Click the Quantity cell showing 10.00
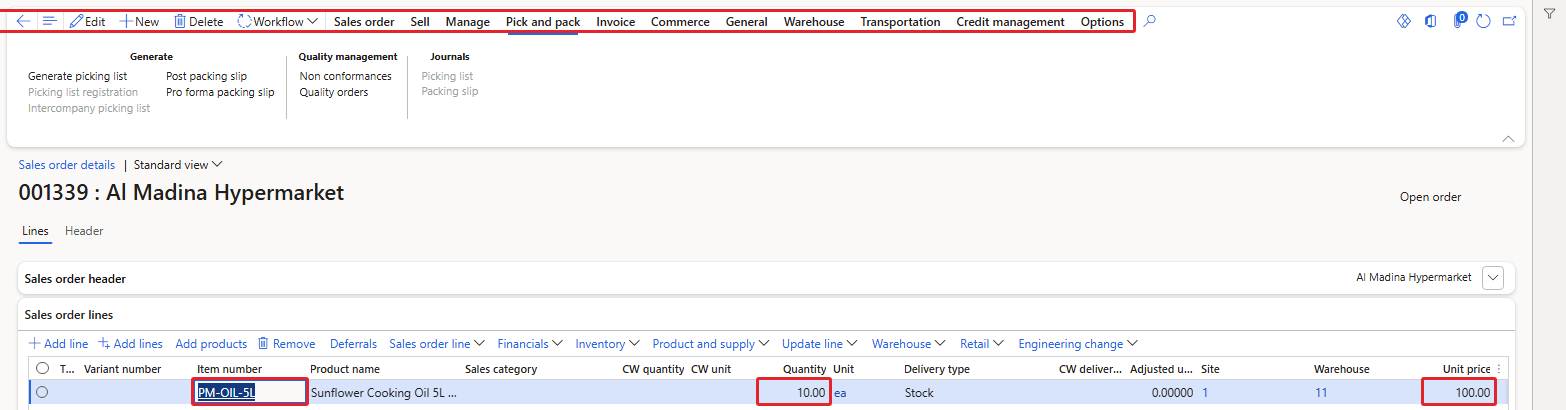The image size is (1566, 410). 793,393
